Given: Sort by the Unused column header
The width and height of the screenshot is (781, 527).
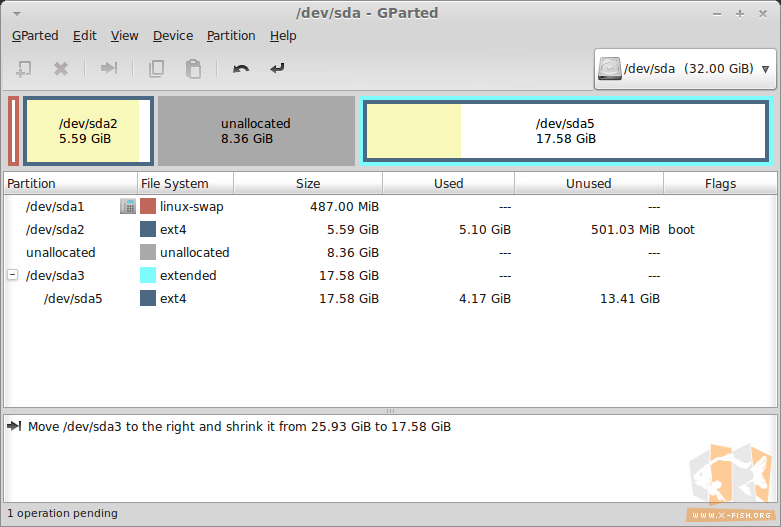Looking at the screenshot, I should (x=588, y=183).
